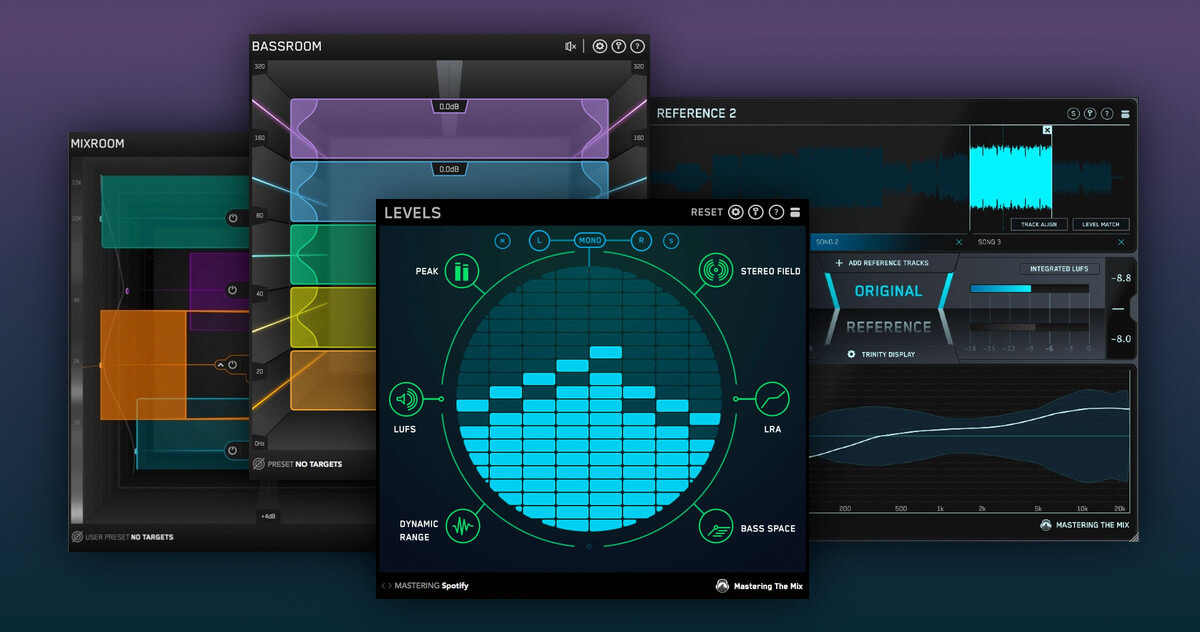Mute the Bassroom speaker icon
Screen dimensions: 1200x632
pos(570,46)
